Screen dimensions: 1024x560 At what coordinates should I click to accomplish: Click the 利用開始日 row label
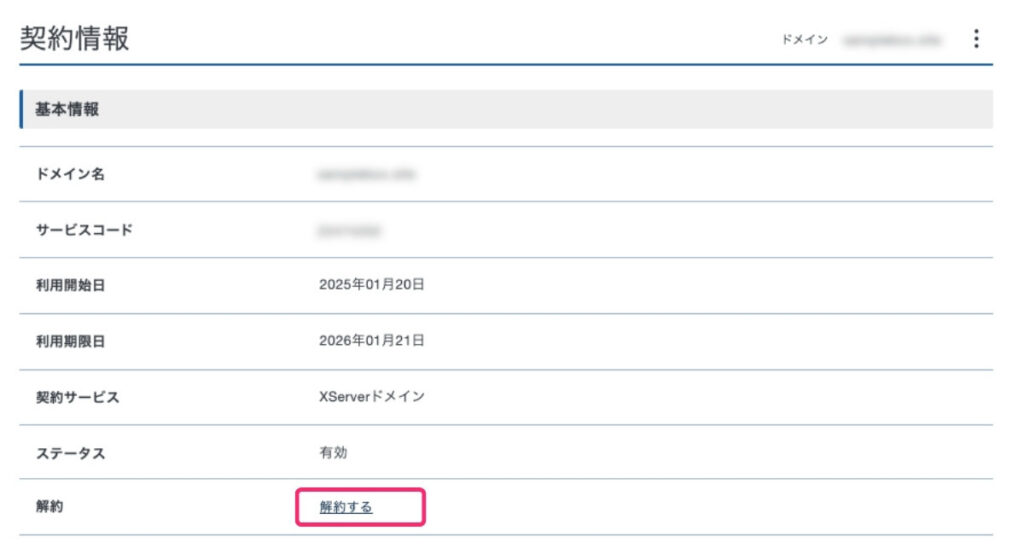click(x=70, y=286)
